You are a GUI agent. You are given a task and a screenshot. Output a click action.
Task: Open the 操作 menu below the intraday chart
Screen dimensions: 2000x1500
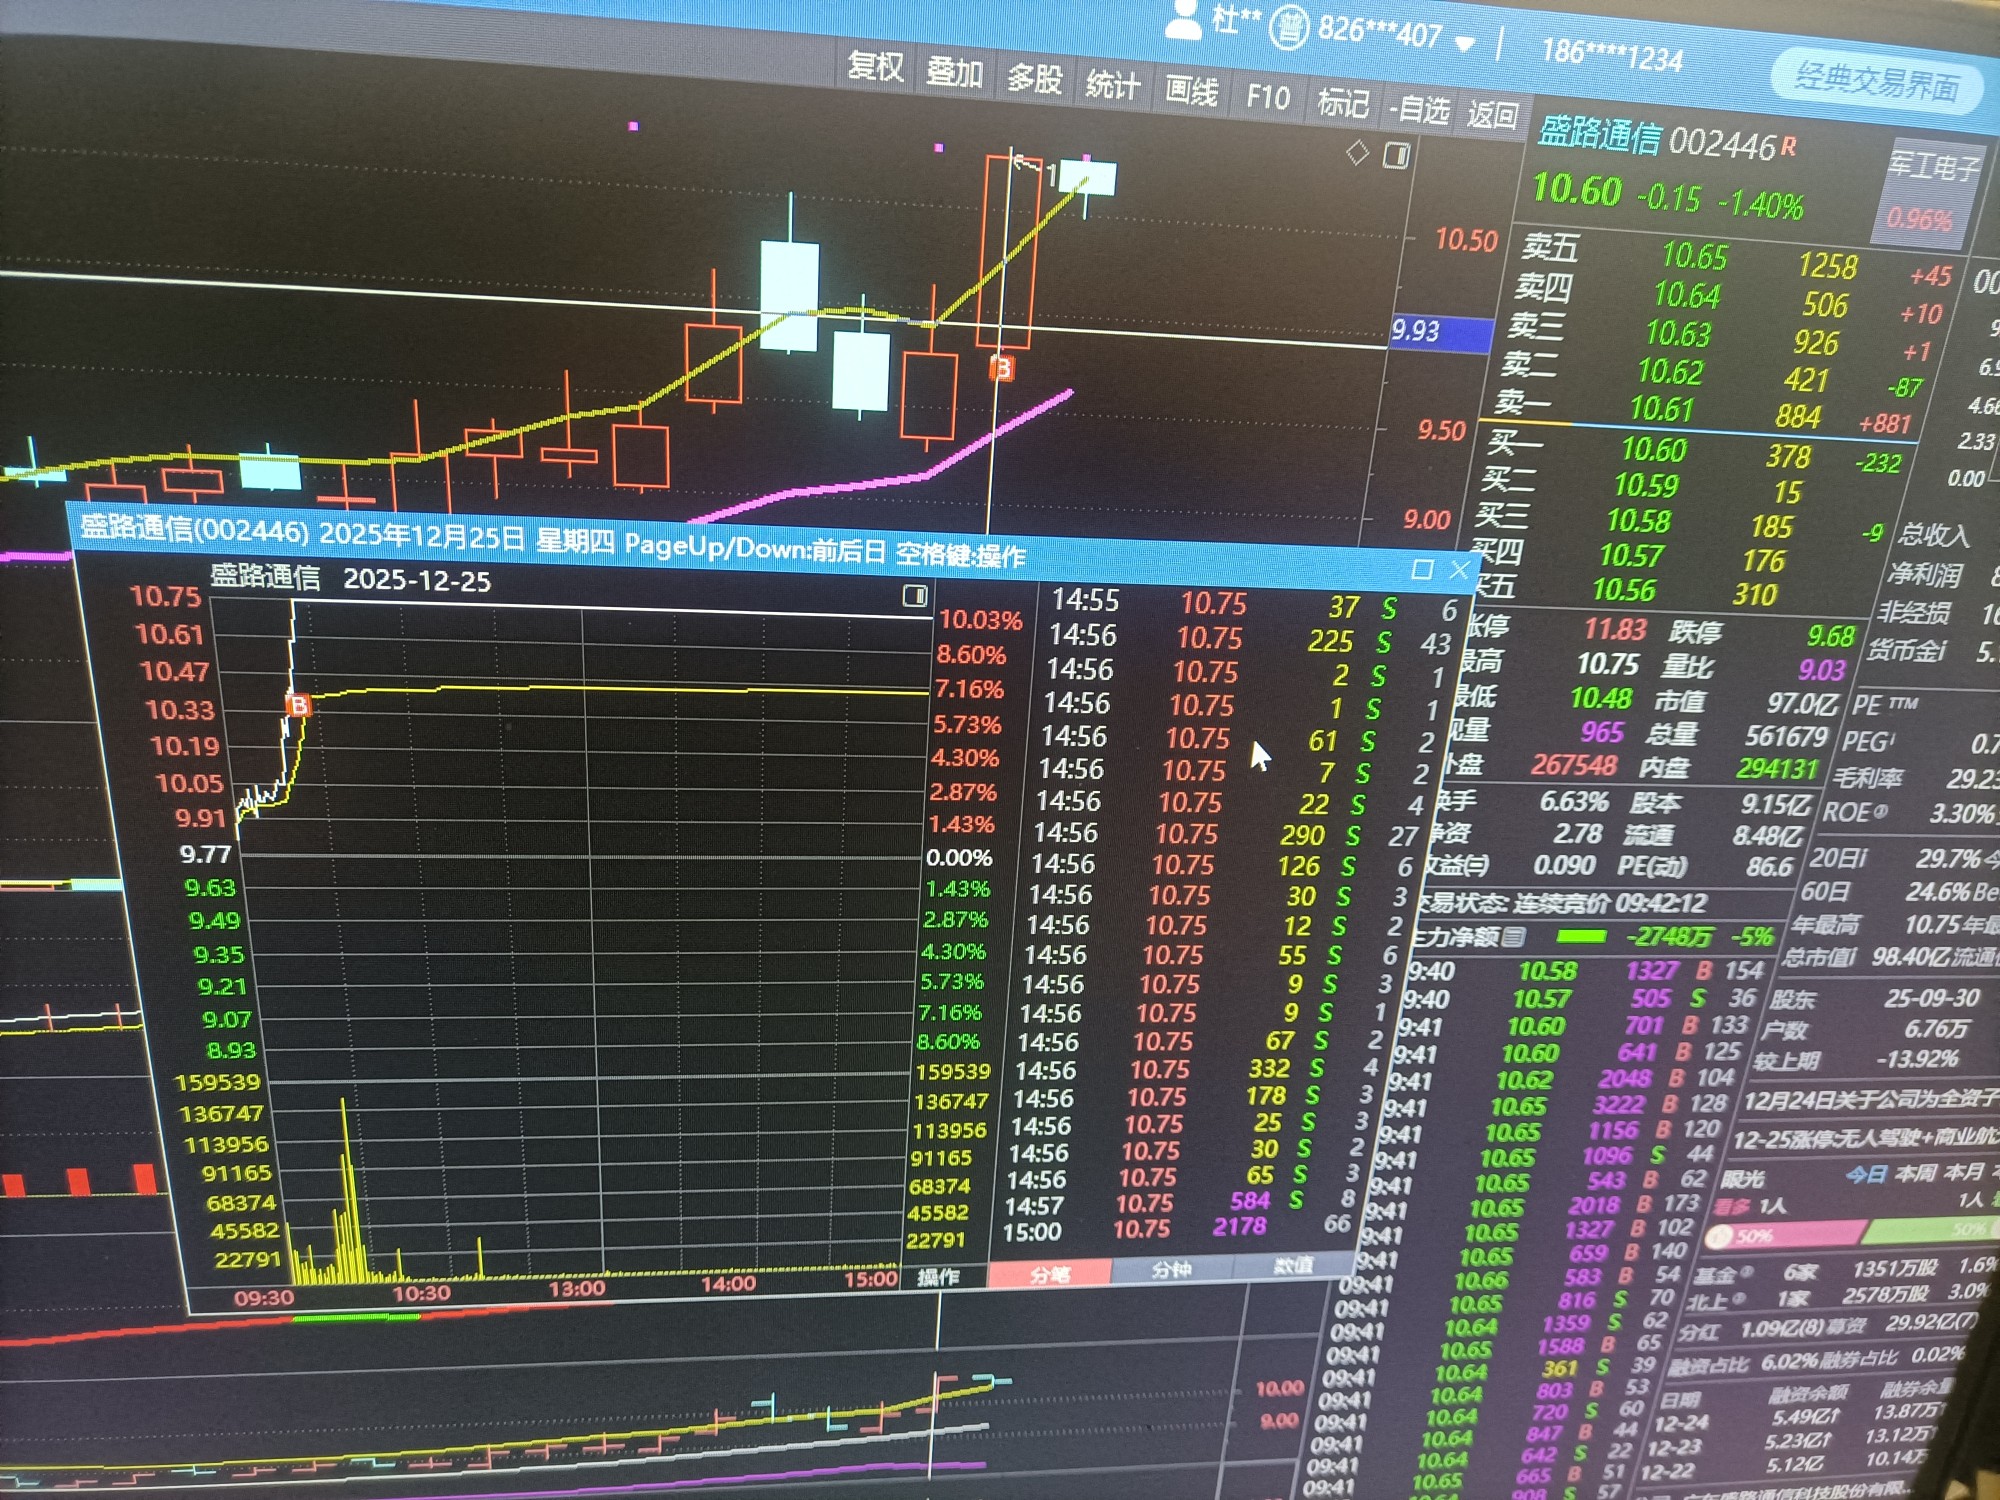(938, 1277)
